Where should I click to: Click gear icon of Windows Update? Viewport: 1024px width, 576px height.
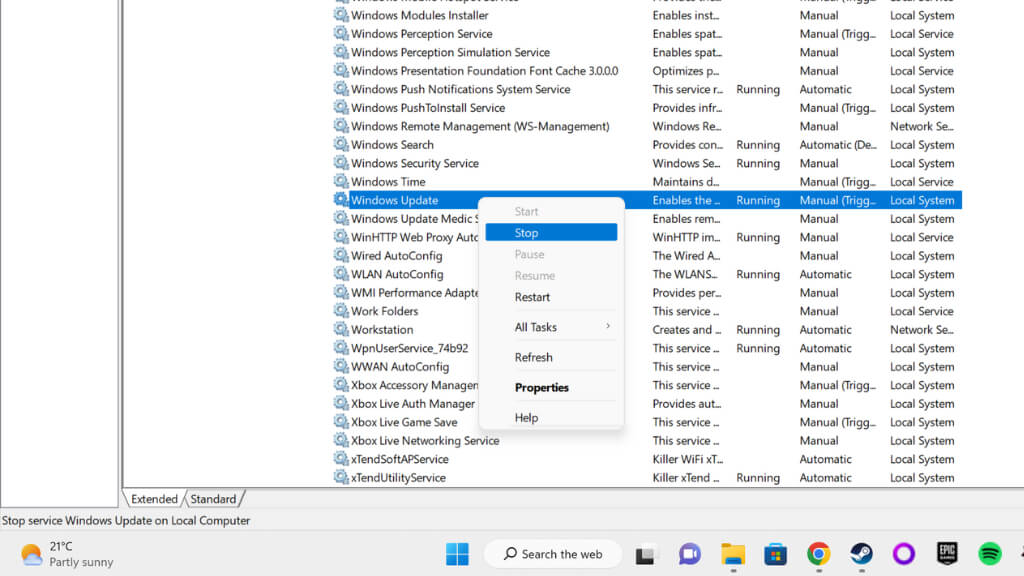pyautogui.click(x=341, y=200)
